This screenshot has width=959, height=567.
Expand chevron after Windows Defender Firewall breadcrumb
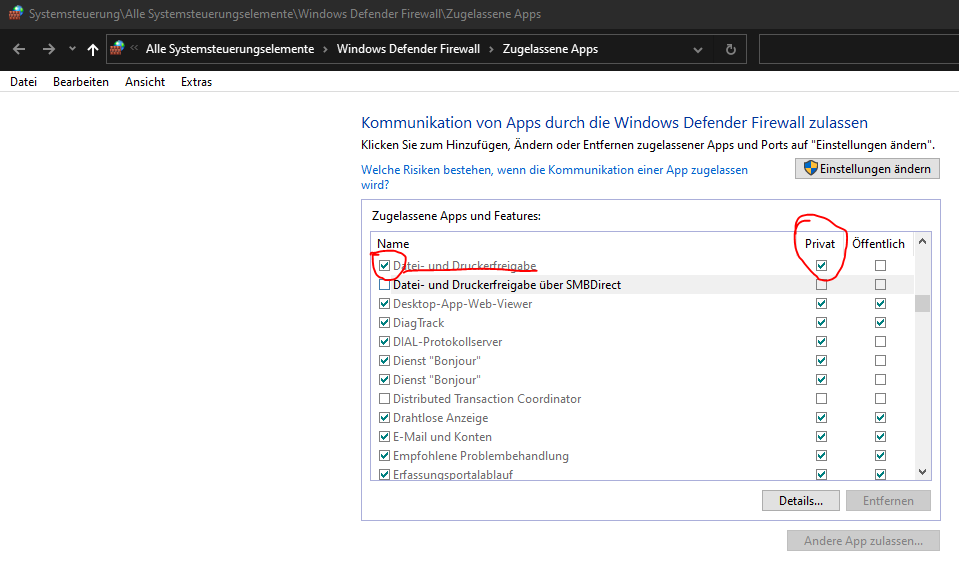(x=491, y=50)
